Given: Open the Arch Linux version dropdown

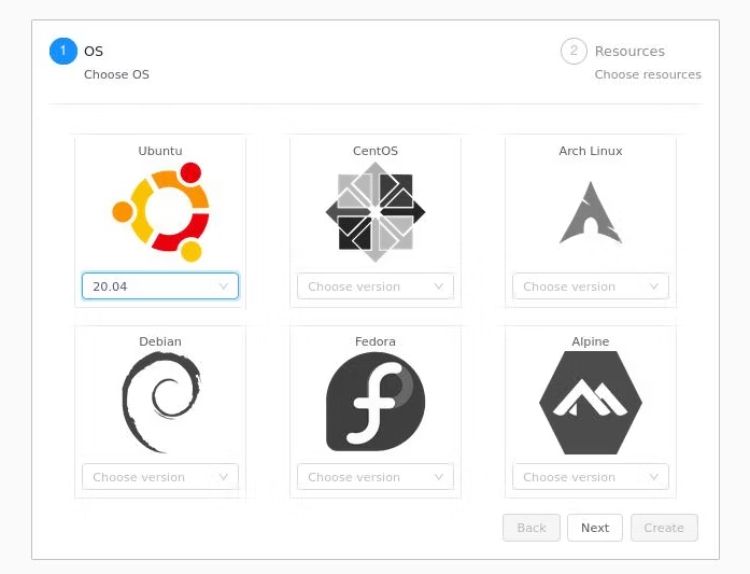Looking at the screenshot, I should pyautogui.click(x=591, y=286).
